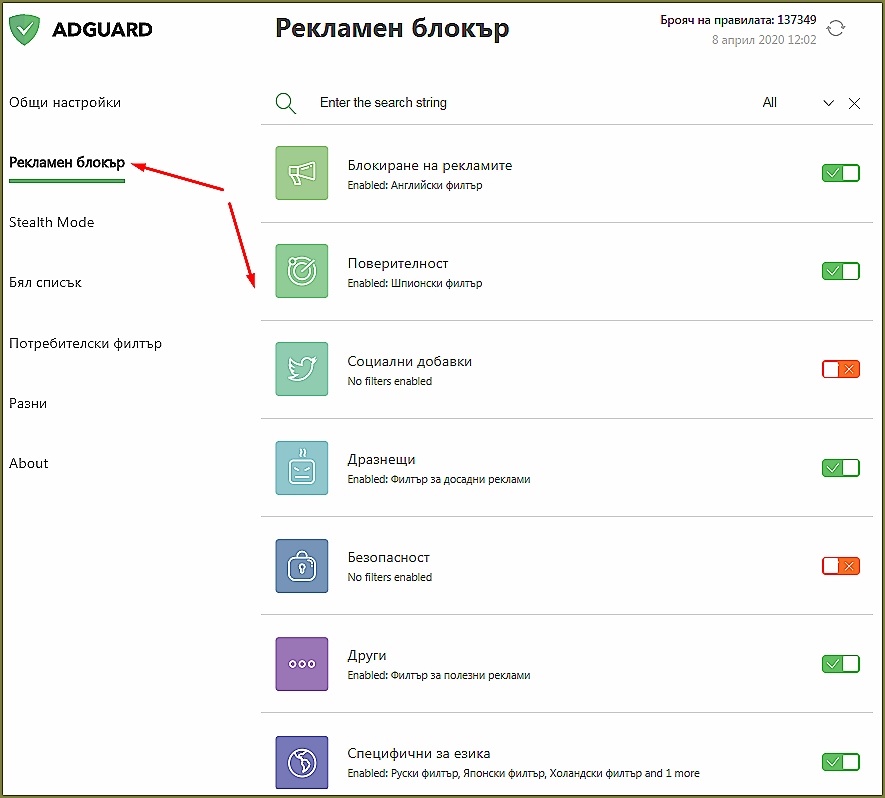Click 'Enabled: Шпионски филтър' text
Image resolution: width=885 pixels, height=798 pixels.
415,283
